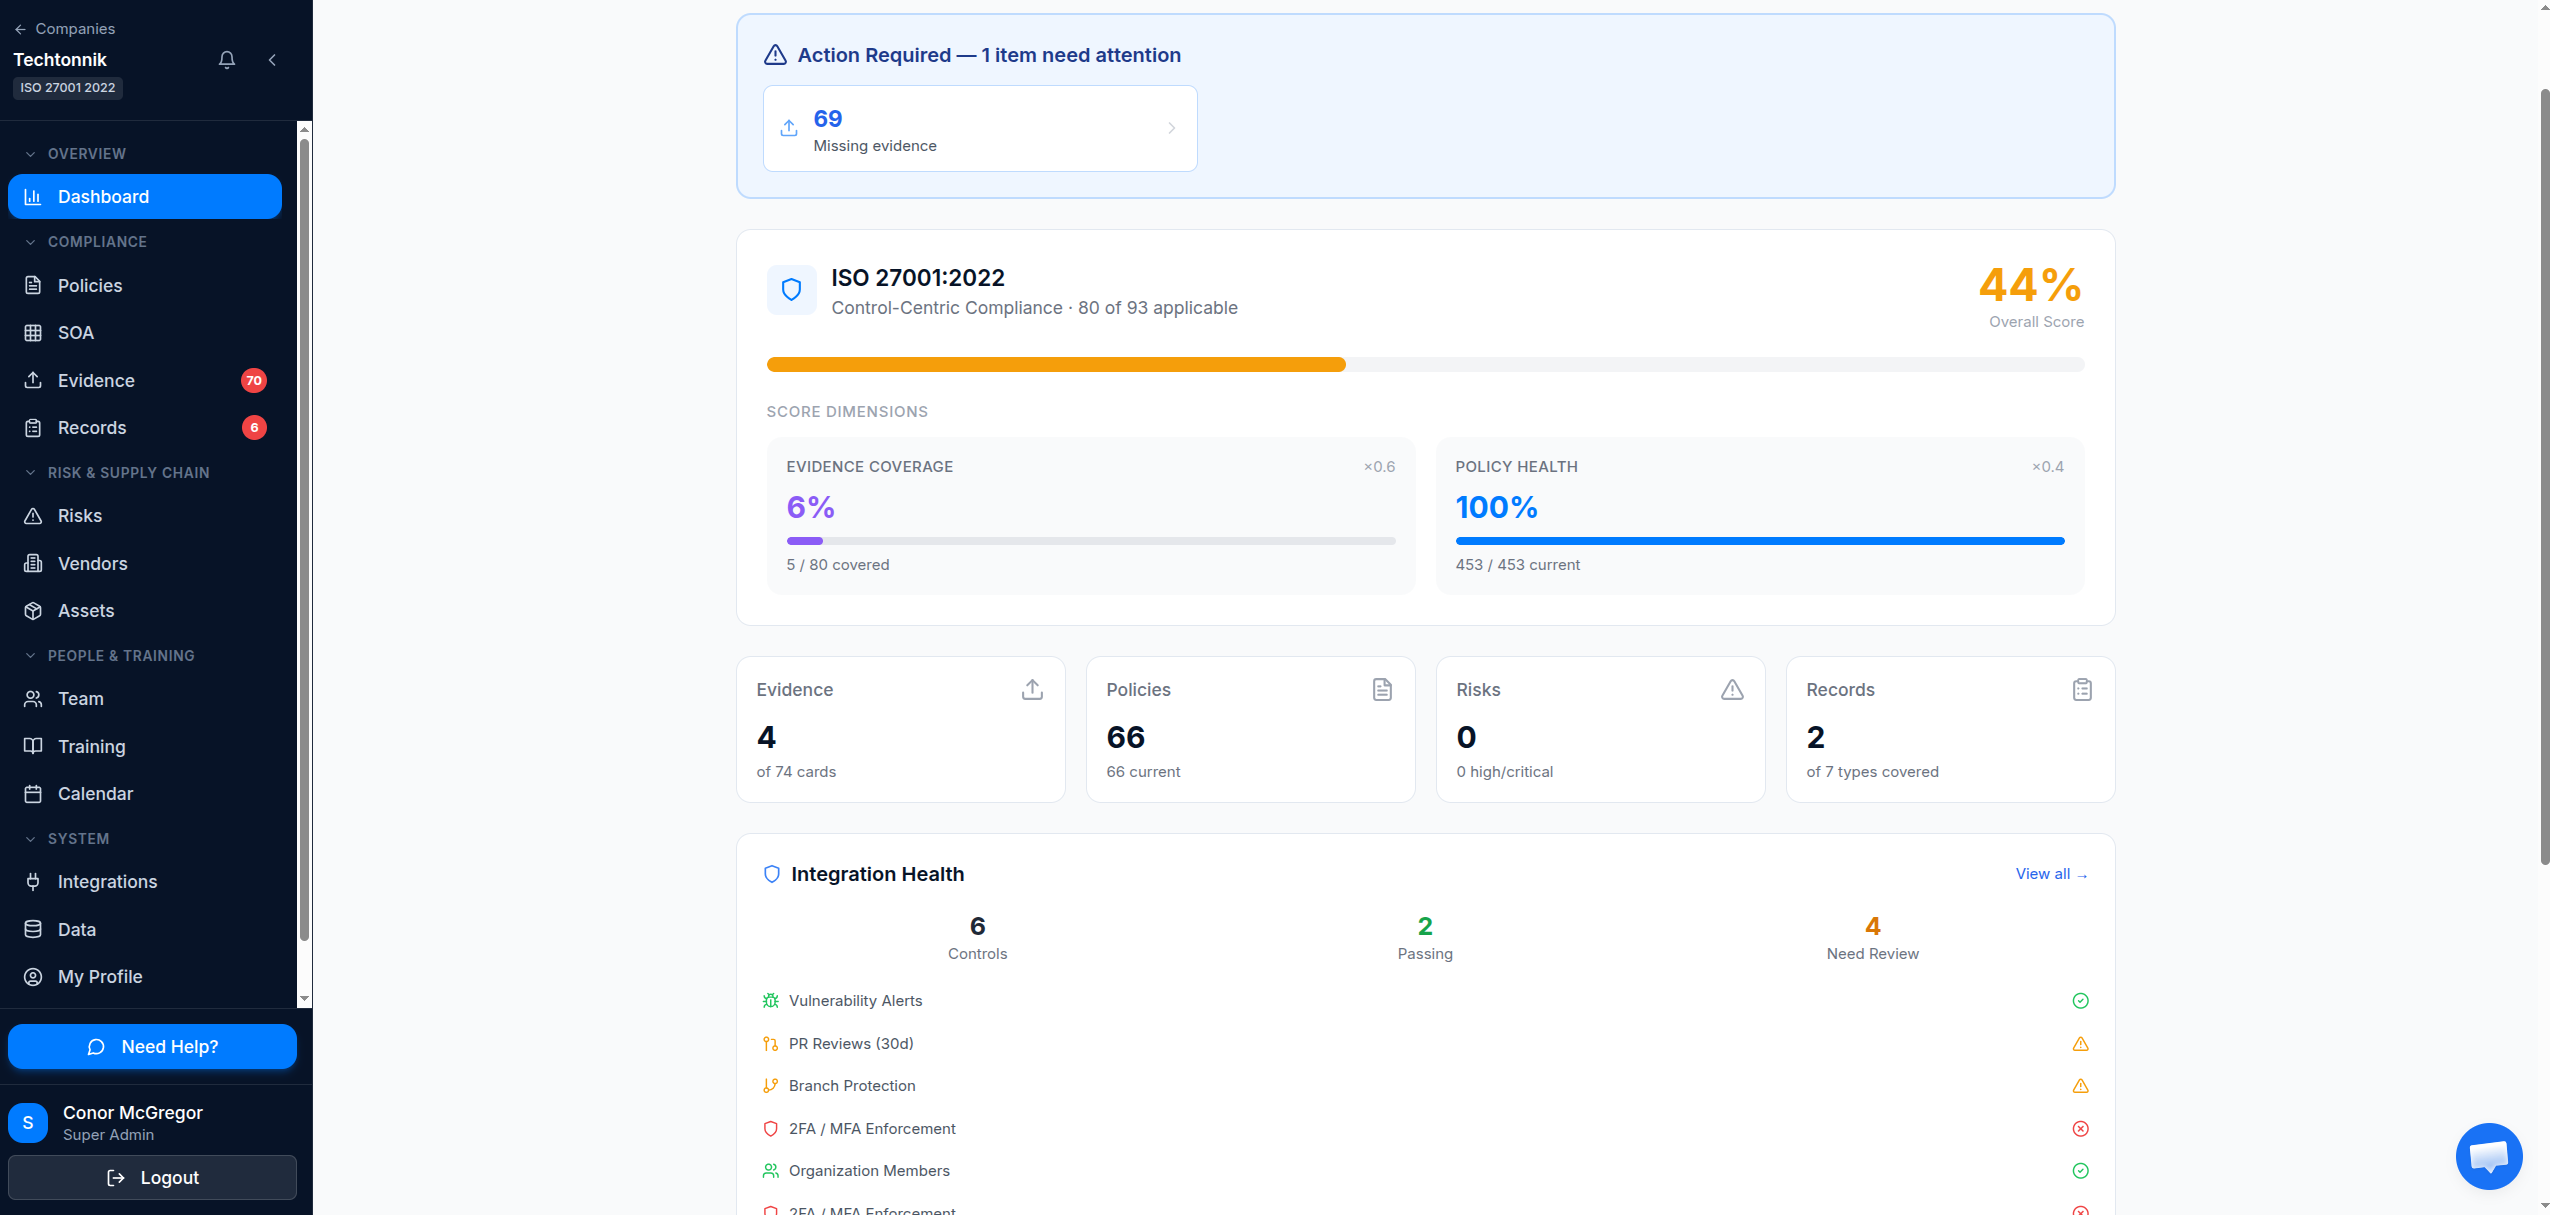Click the Missing evidence chevron arrow
Viewport: 2550px width, 1215px height.
pos(1171,129)
